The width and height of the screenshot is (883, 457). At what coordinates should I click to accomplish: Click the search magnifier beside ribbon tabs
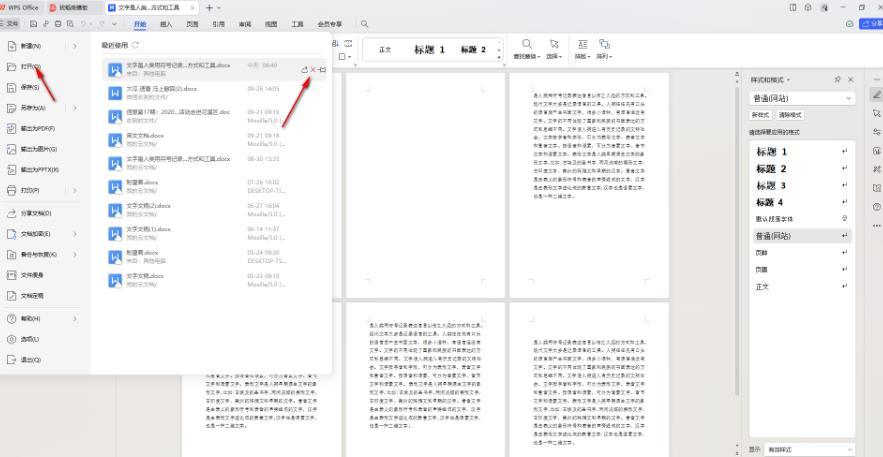click(364, 24)
